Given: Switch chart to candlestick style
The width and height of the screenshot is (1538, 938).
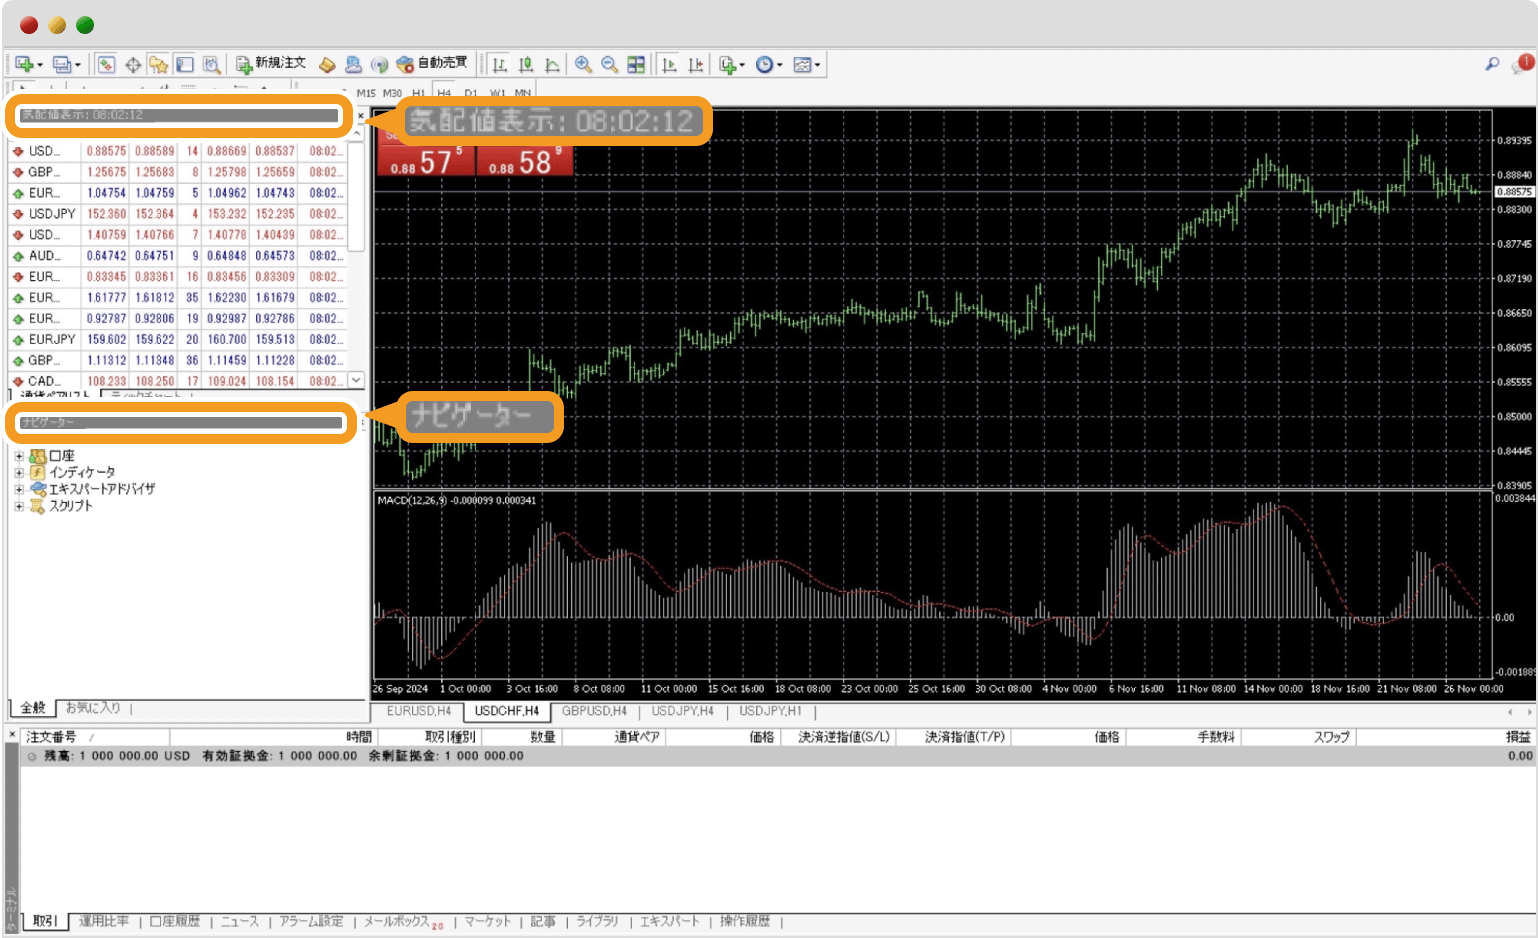Looking at the screenshot, I should (x=526, y=65).
